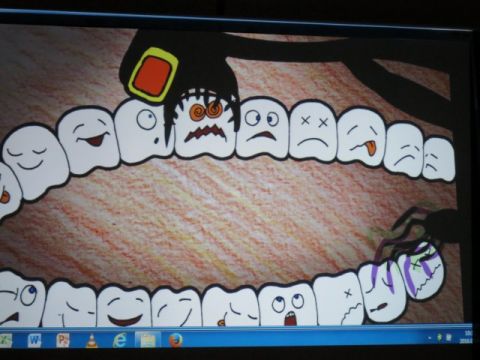This screenshot has width=480, height=360.
Task: Open the taskbar clock and date
Action: (468, 337)
